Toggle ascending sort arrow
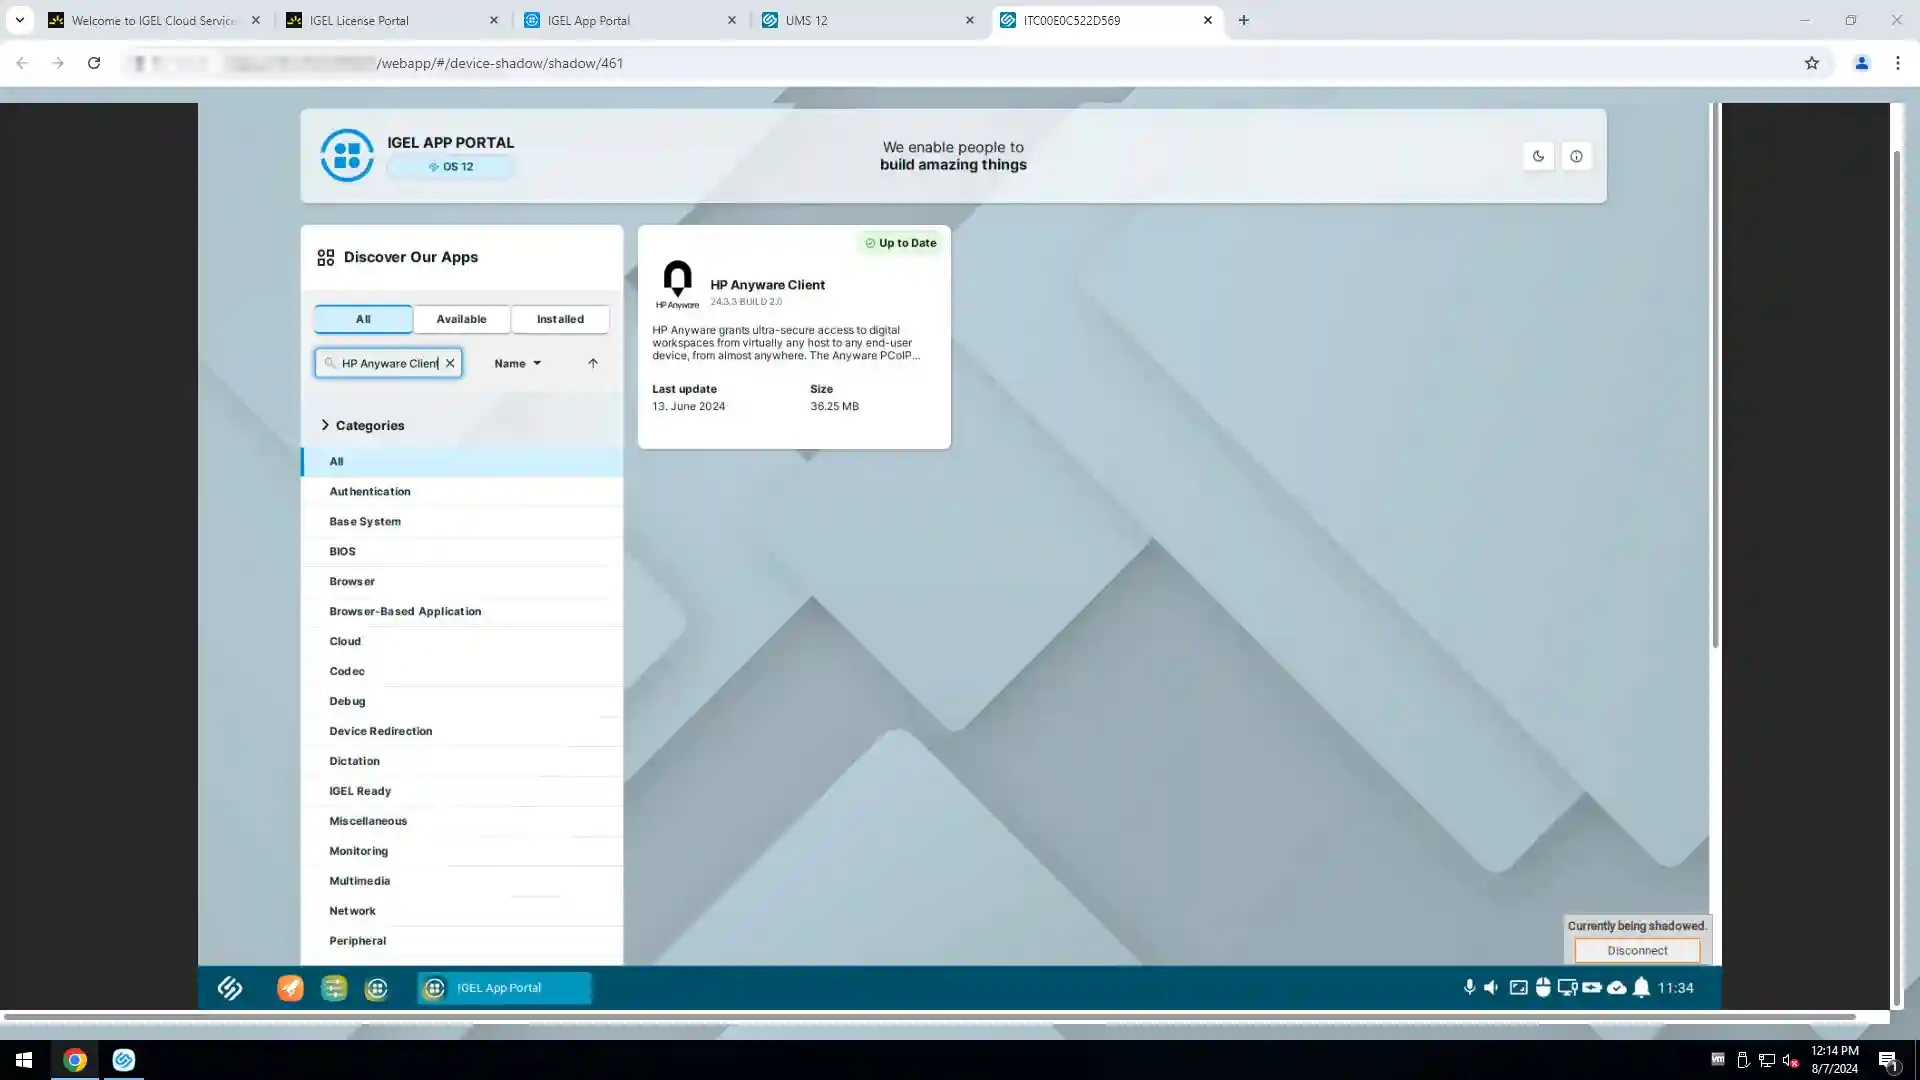1920x1080 pixels. (593, 363)
